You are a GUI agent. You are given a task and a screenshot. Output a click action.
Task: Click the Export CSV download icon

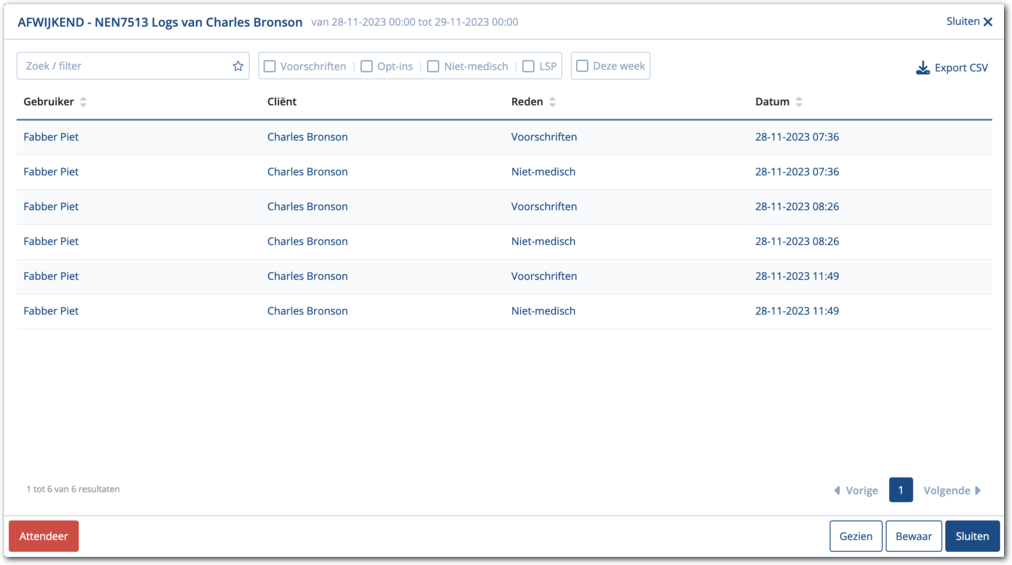click(x=923, y=68)
